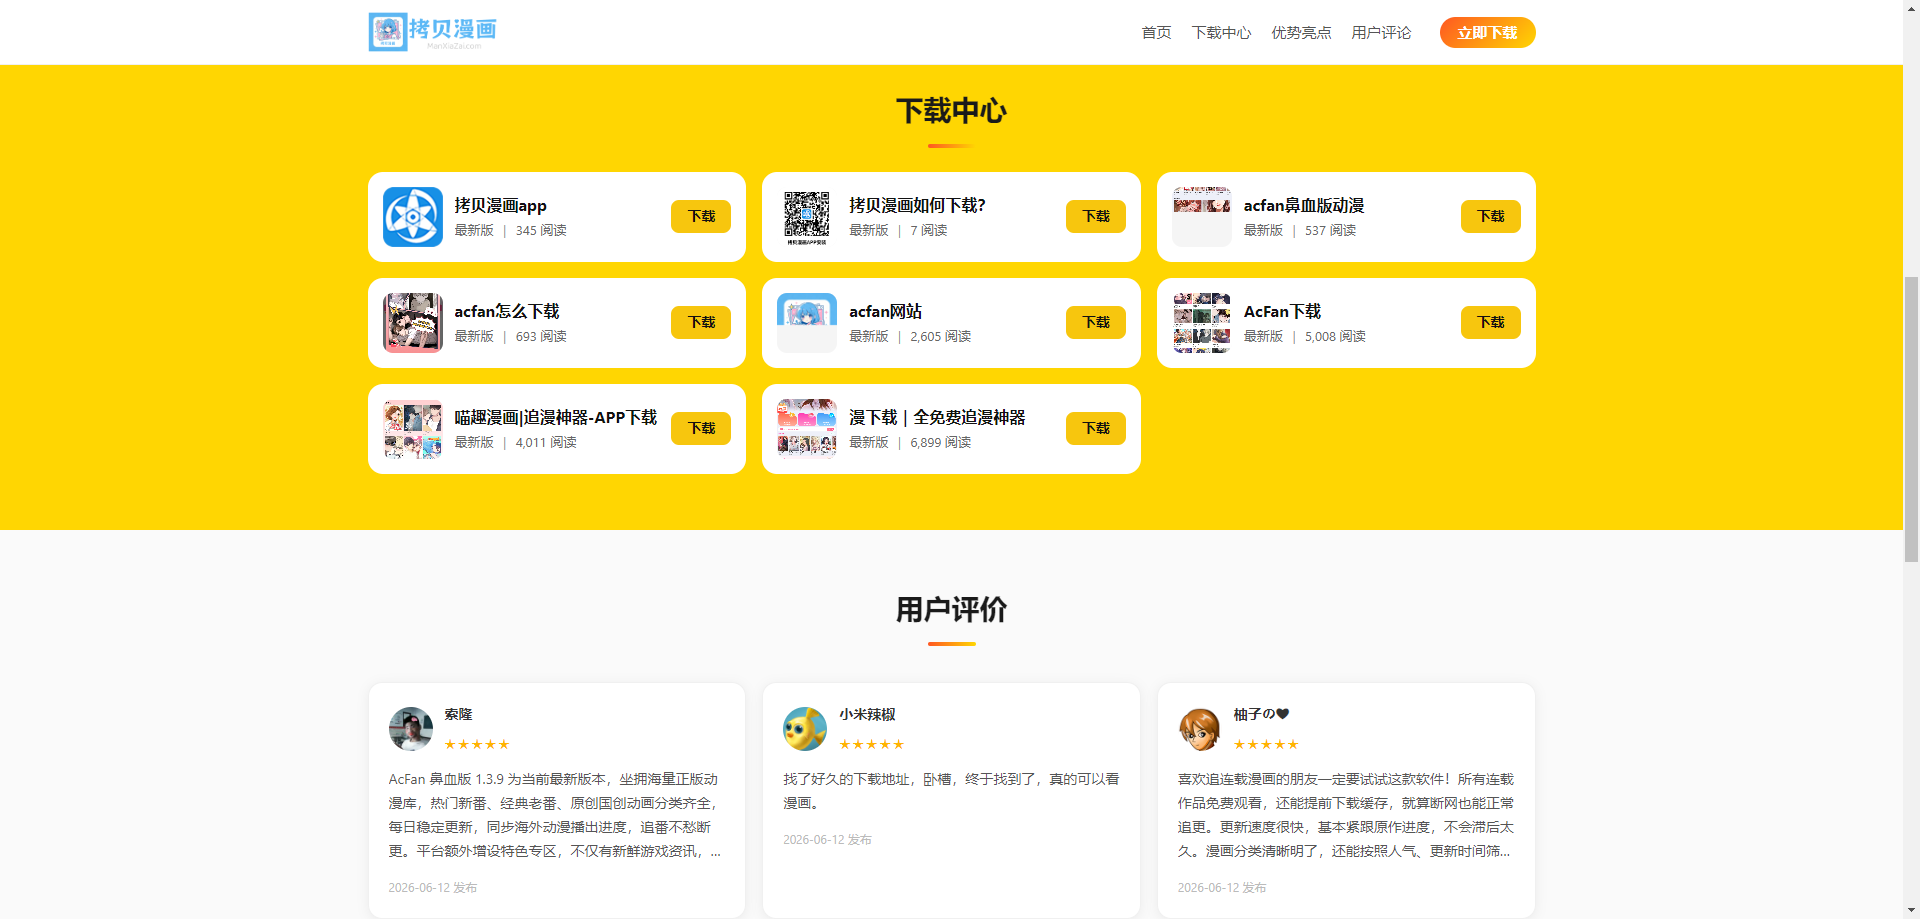
Task: Click the star rating under 索隆
Action: pyautogui.click(x=477, y=744)
